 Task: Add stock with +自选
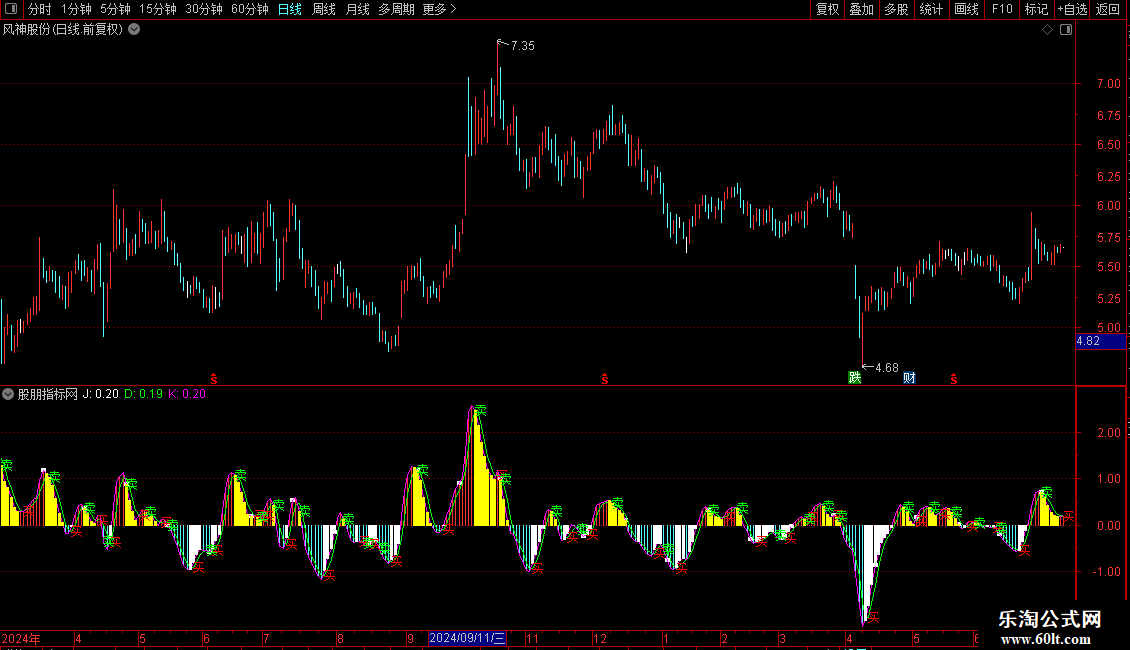pos(1072,9)
